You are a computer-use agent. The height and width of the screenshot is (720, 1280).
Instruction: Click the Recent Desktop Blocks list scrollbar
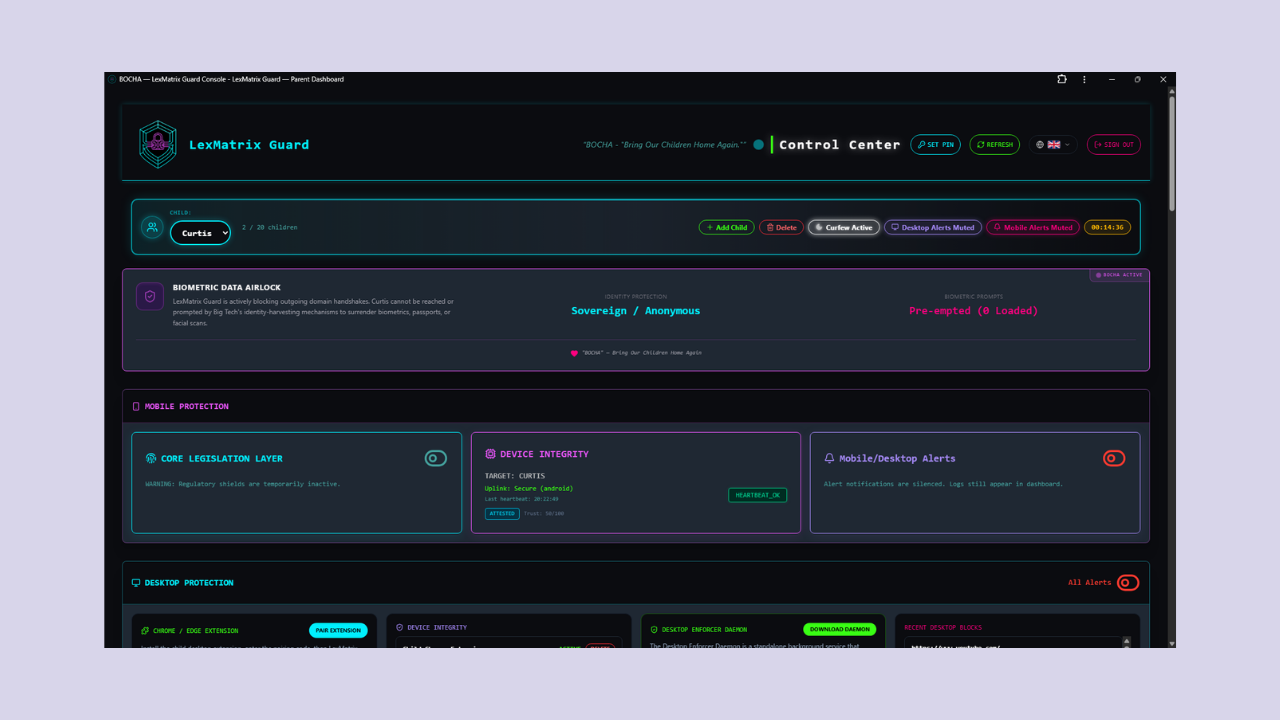coord(1127,642)
